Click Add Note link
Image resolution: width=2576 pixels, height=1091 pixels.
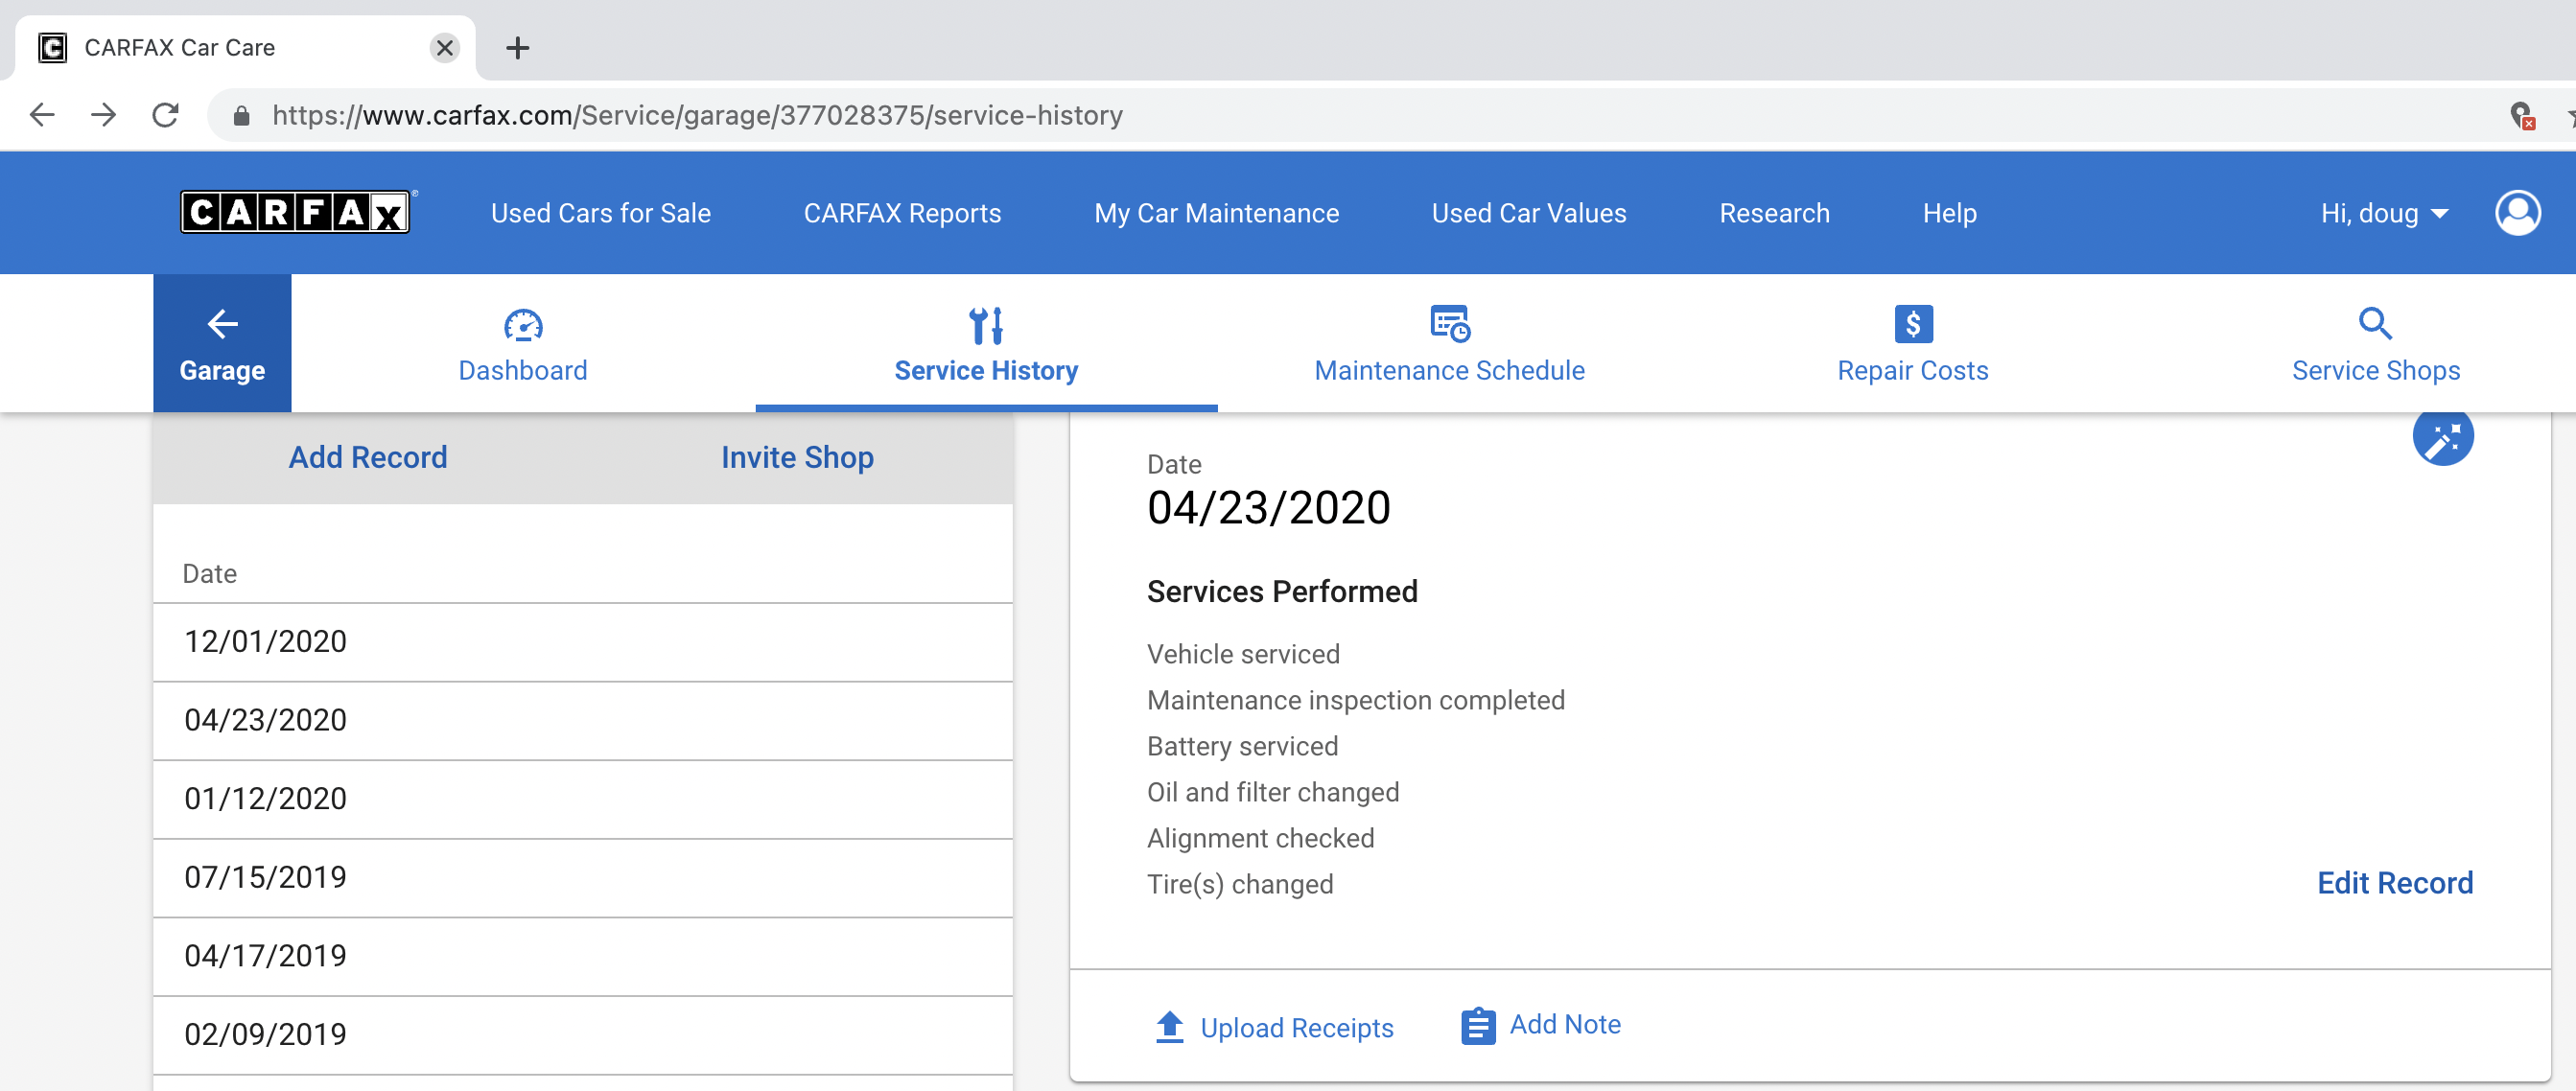[x=1565, y=1024]
